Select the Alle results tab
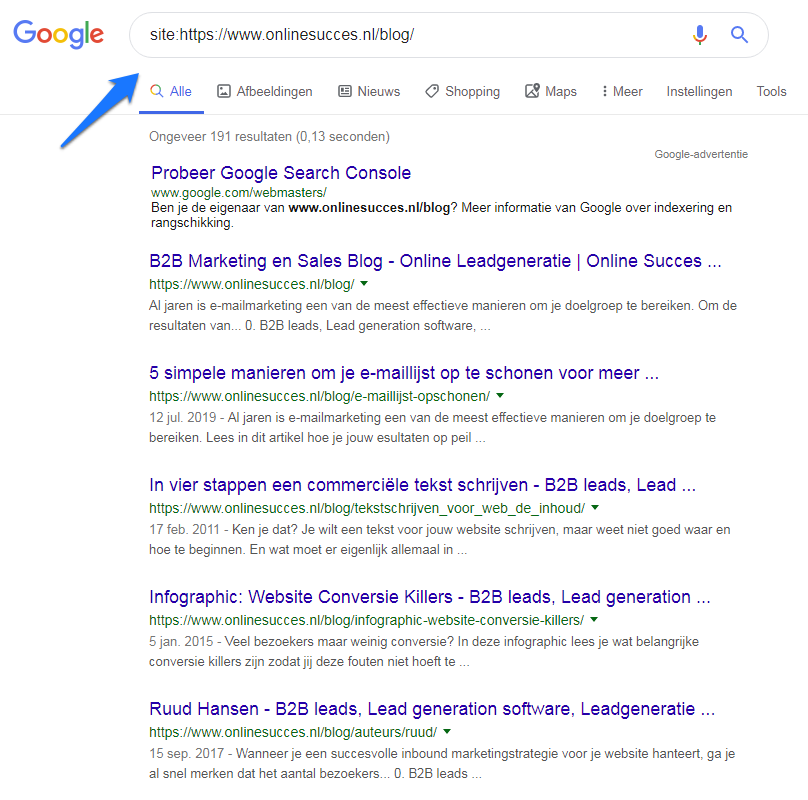The width and height of the screenshot is (808, 800). click(x=171, y=91)
